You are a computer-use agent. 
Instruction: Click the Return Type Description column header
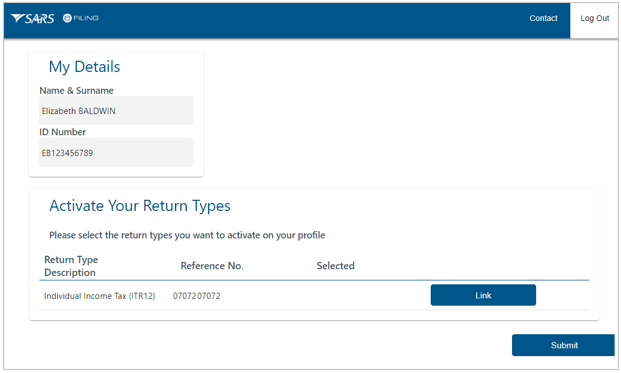point(71,266)
